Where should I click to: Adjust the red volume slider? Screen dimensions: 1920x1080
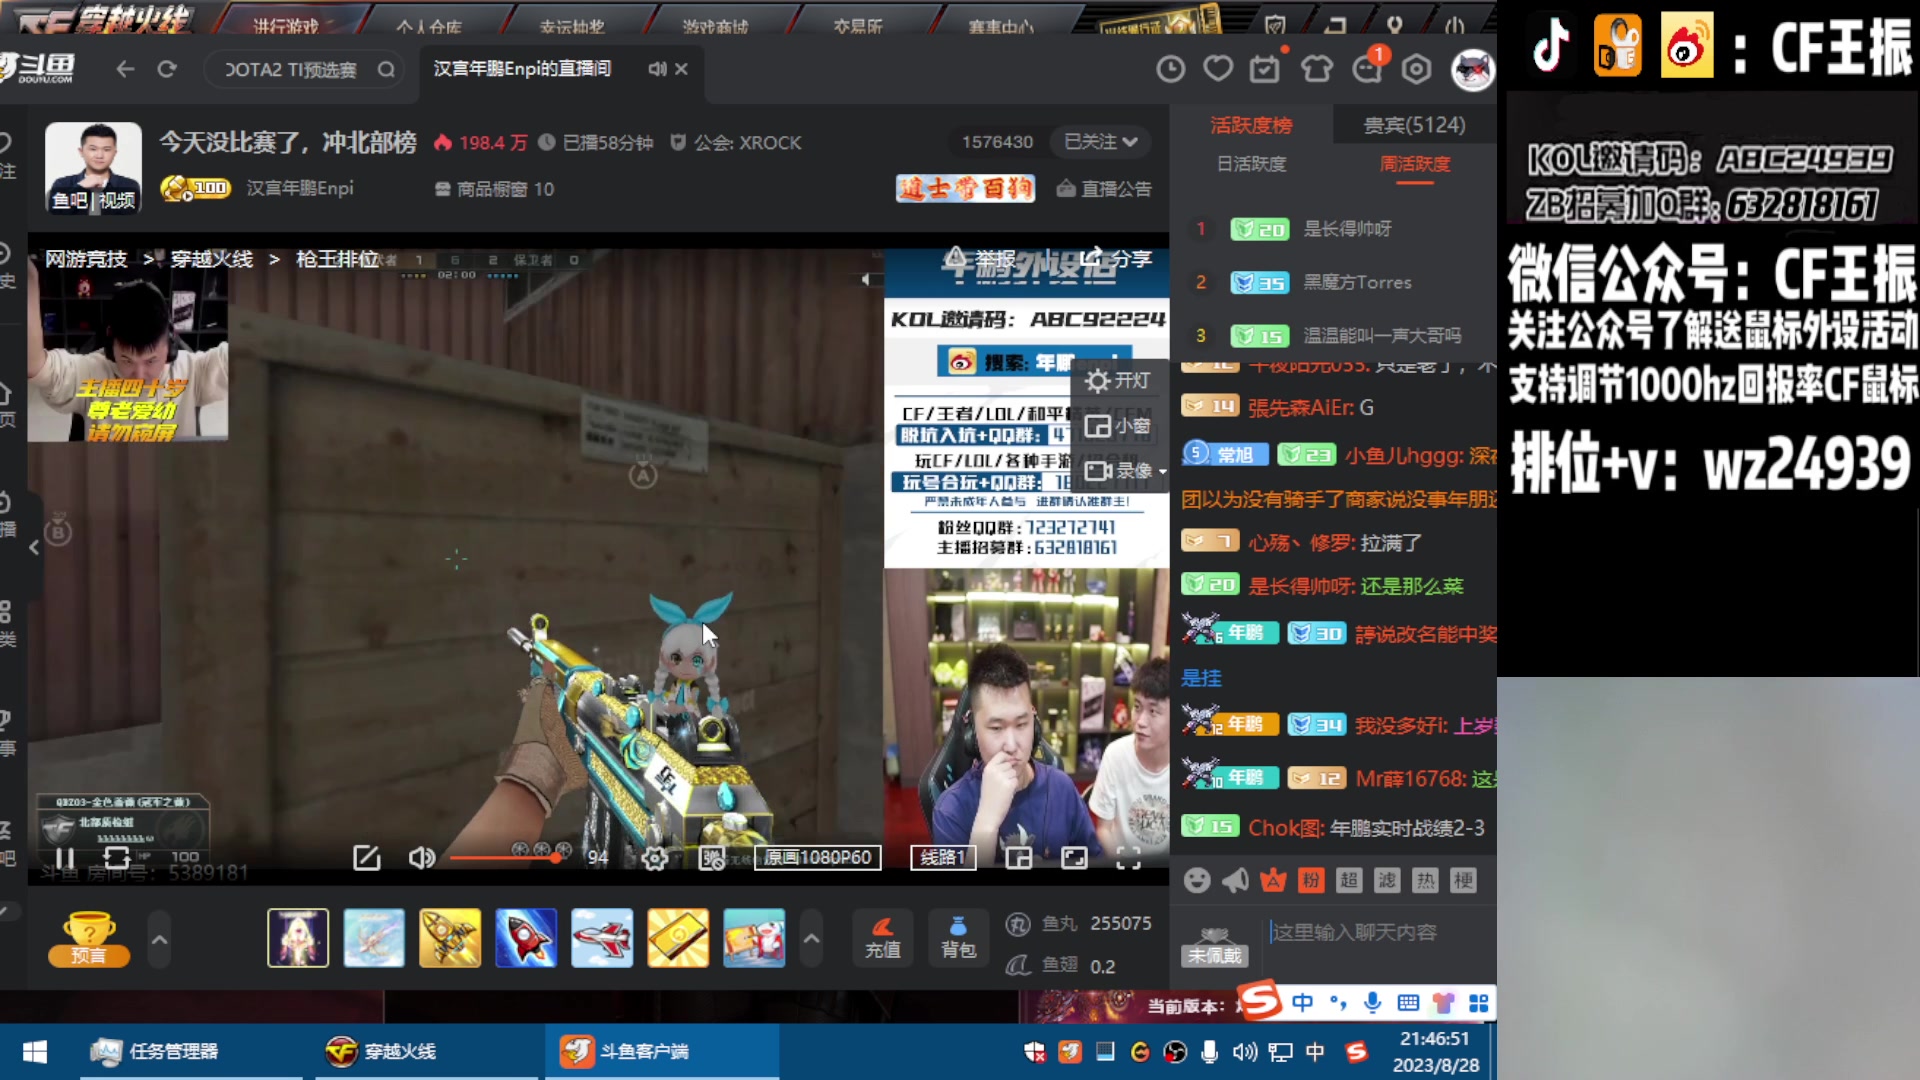click(505, 858)
